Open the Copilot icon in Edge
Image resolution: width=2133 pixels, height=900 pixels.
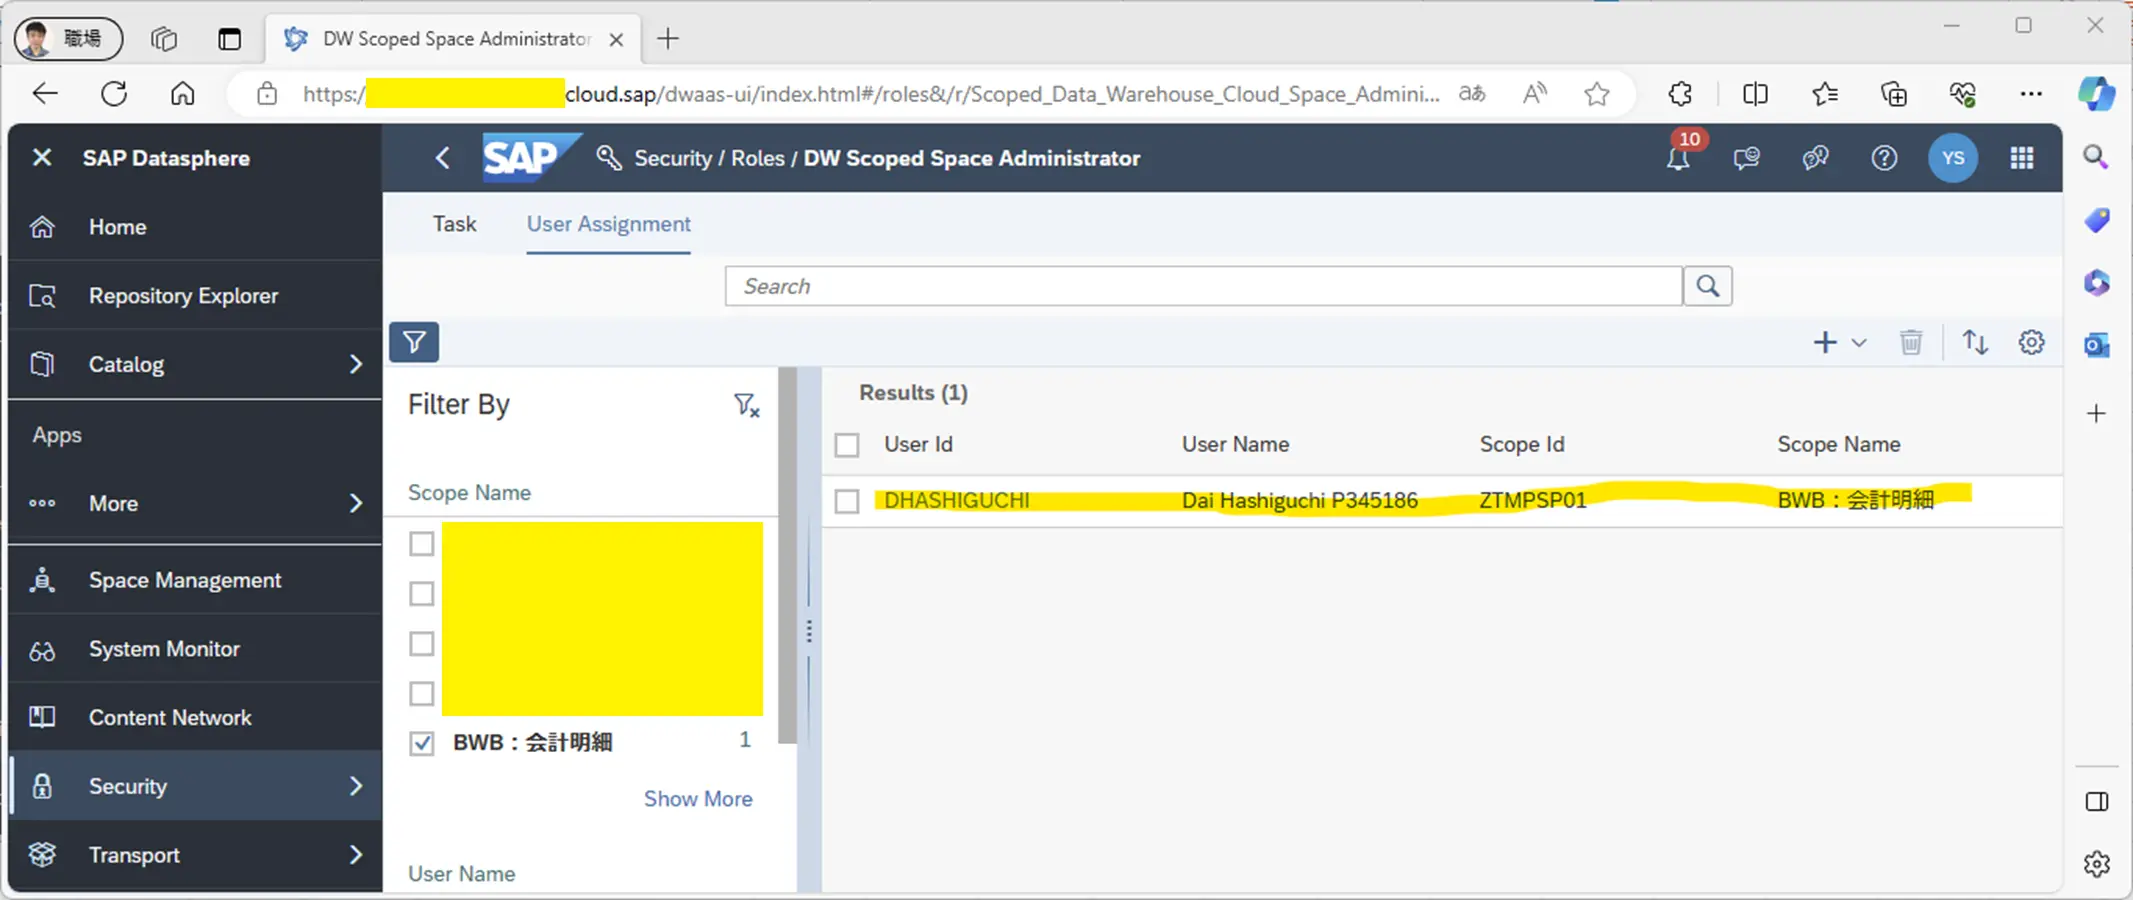pos(2096,94)
